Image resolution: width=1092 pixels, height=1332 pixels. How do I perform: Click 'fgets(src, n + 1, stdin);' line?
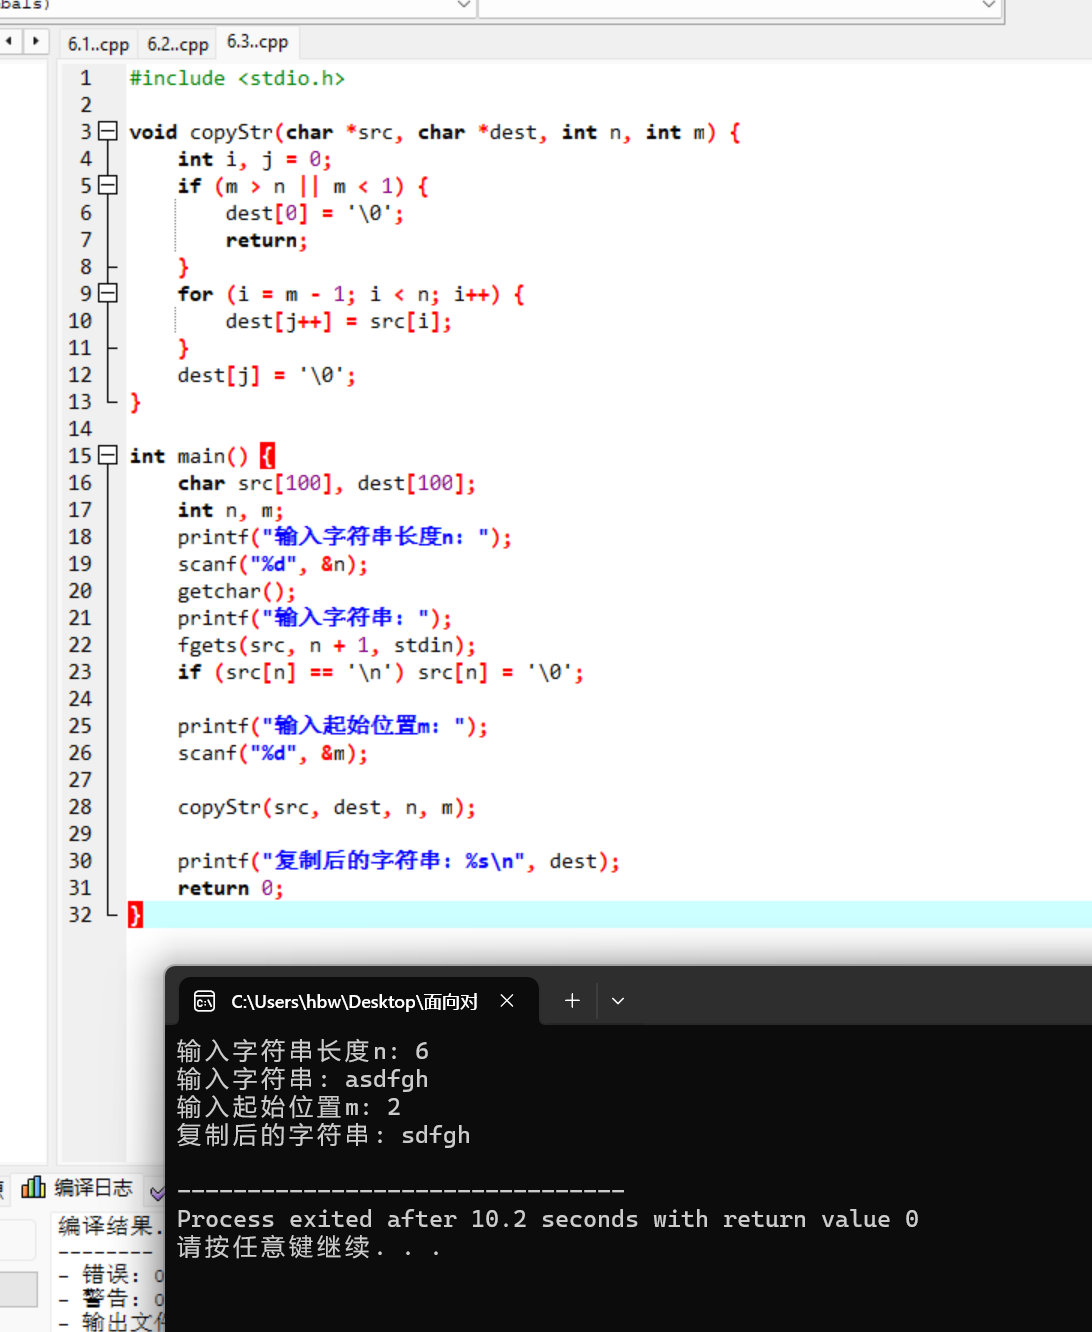326,645
